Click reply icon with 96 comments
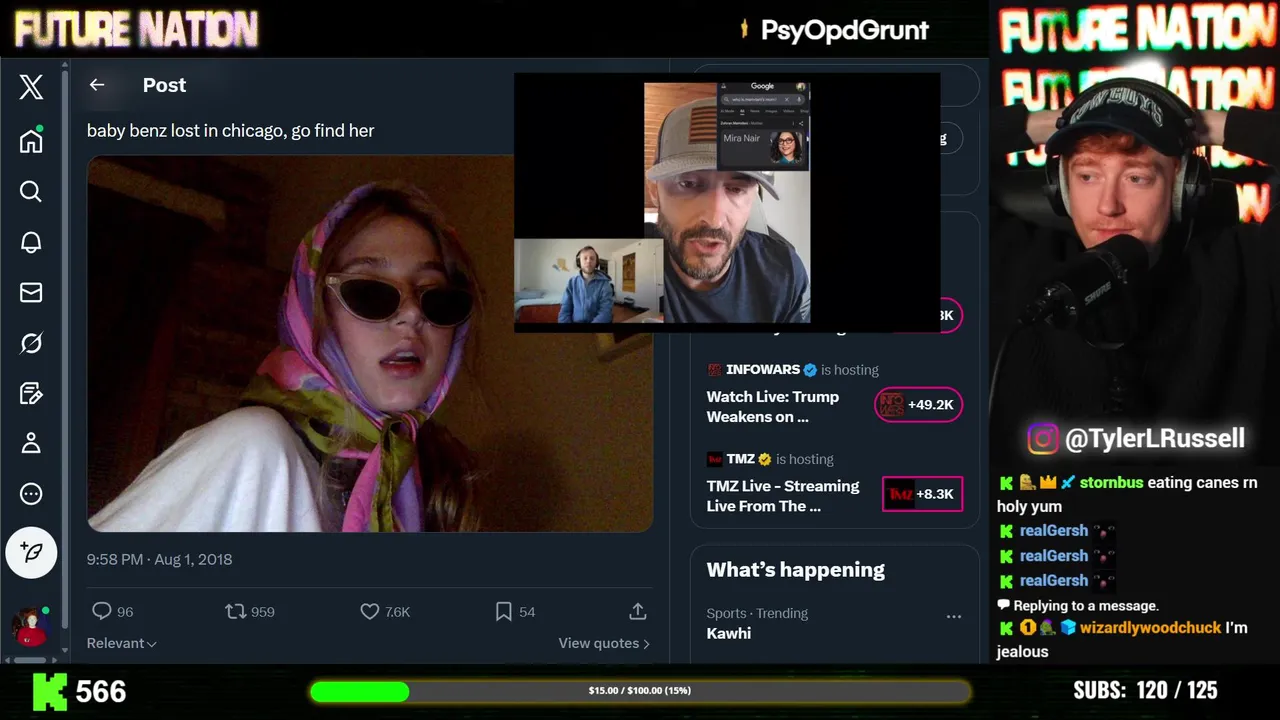The width and height of the screenshot is (1280, 720). click(101, 611)
